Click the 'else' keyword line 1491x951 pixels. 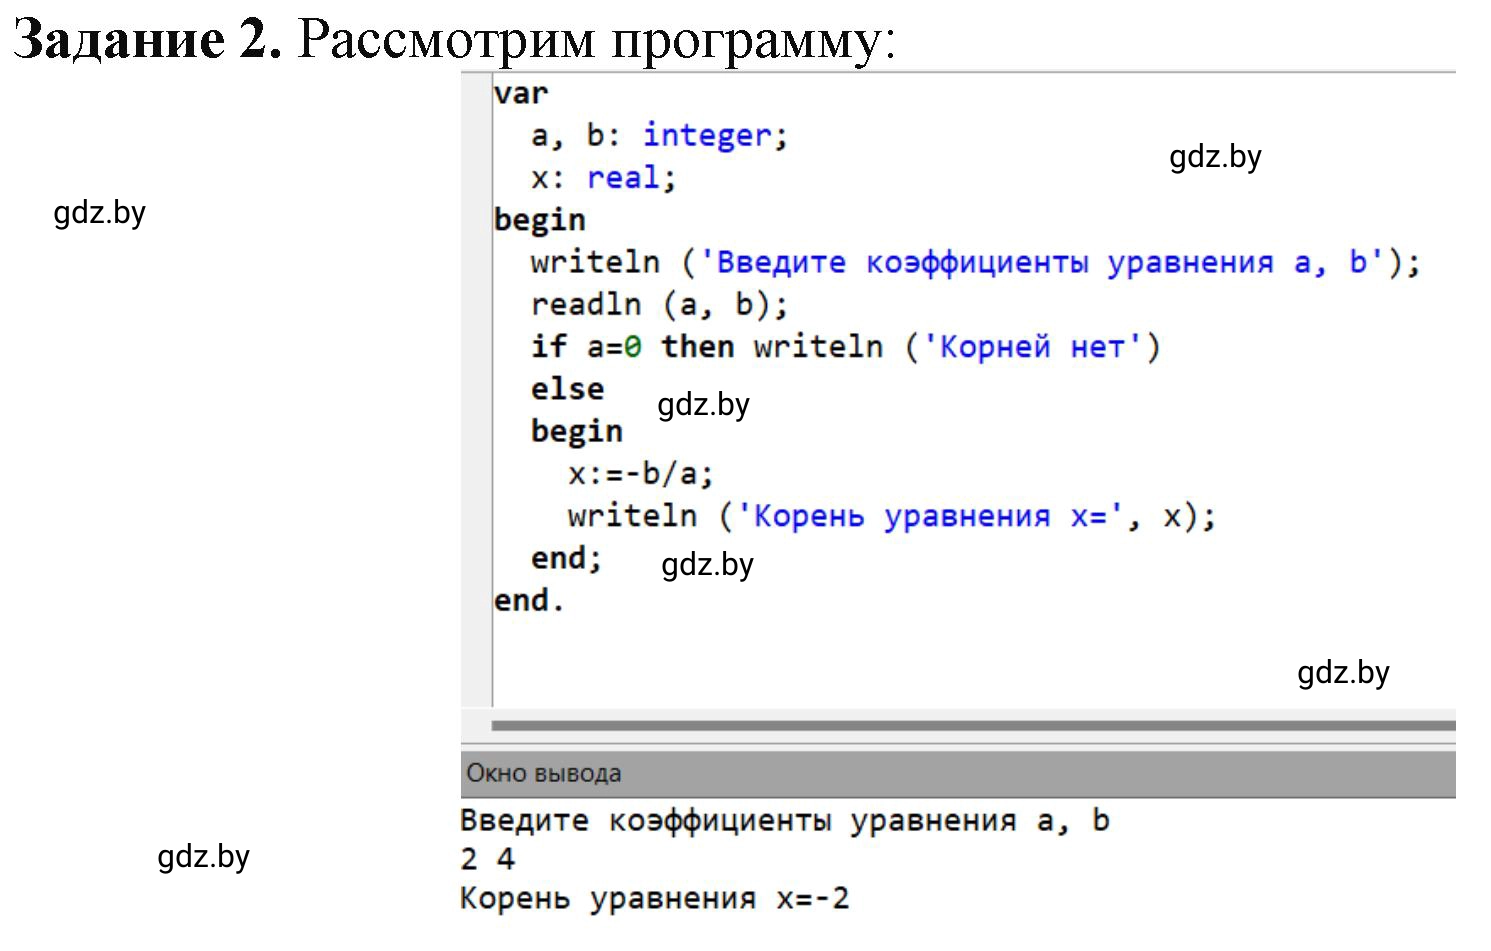coord(567,388)
